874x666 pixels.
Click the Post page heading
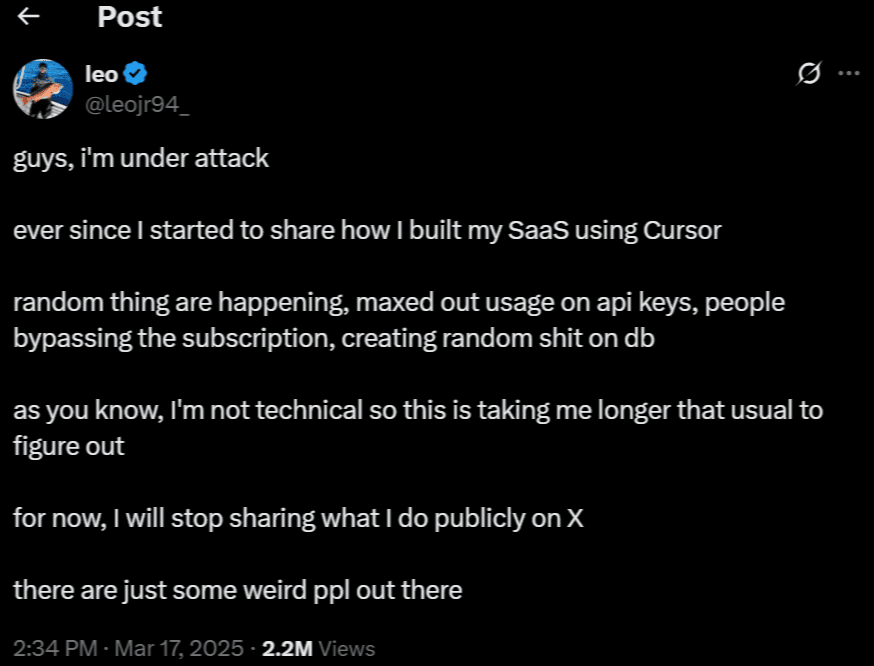click(130, 17)
